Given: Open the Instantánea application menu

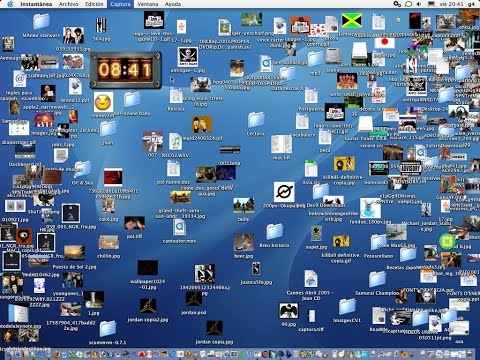Looking at the screenshot, I should (x=36, y=4).
